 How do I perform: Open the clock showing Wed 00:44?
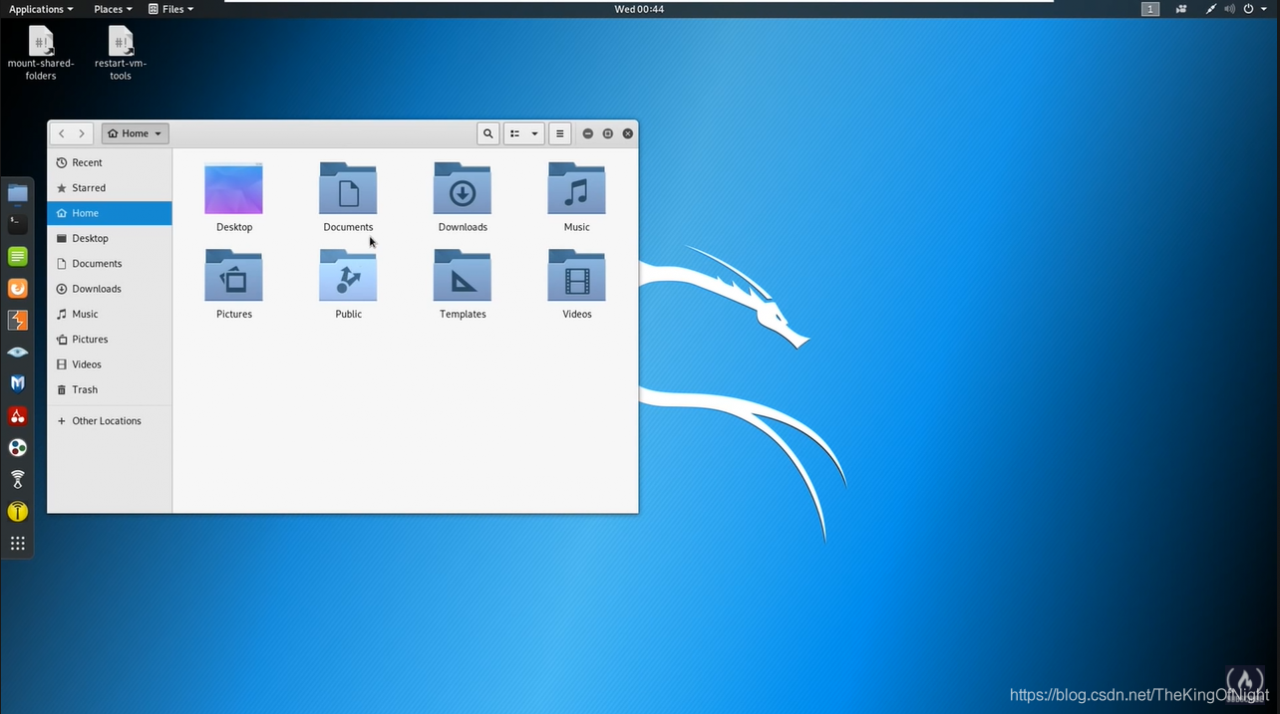click(639, 9)
